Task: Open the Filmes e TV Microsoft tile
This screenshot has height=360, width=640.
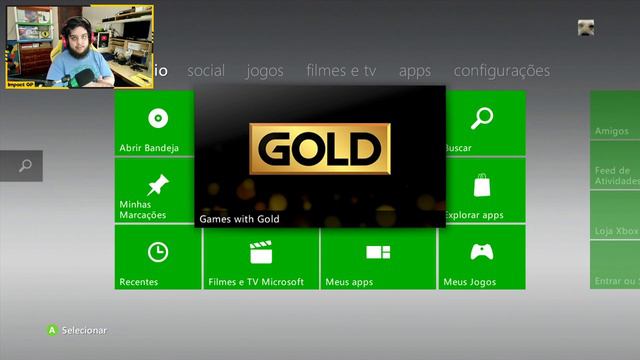Action: 261,258
